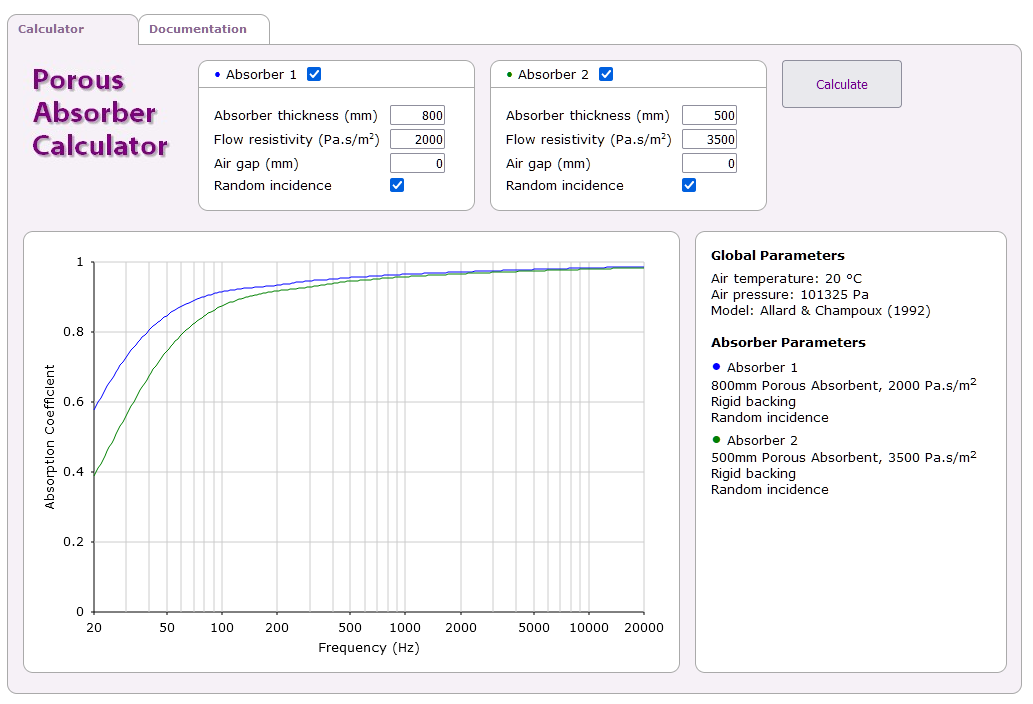Click Absorber 2 thickness input field
Image resolution: width=1033 pixels, height=704 pixels.
click(709, 116)
